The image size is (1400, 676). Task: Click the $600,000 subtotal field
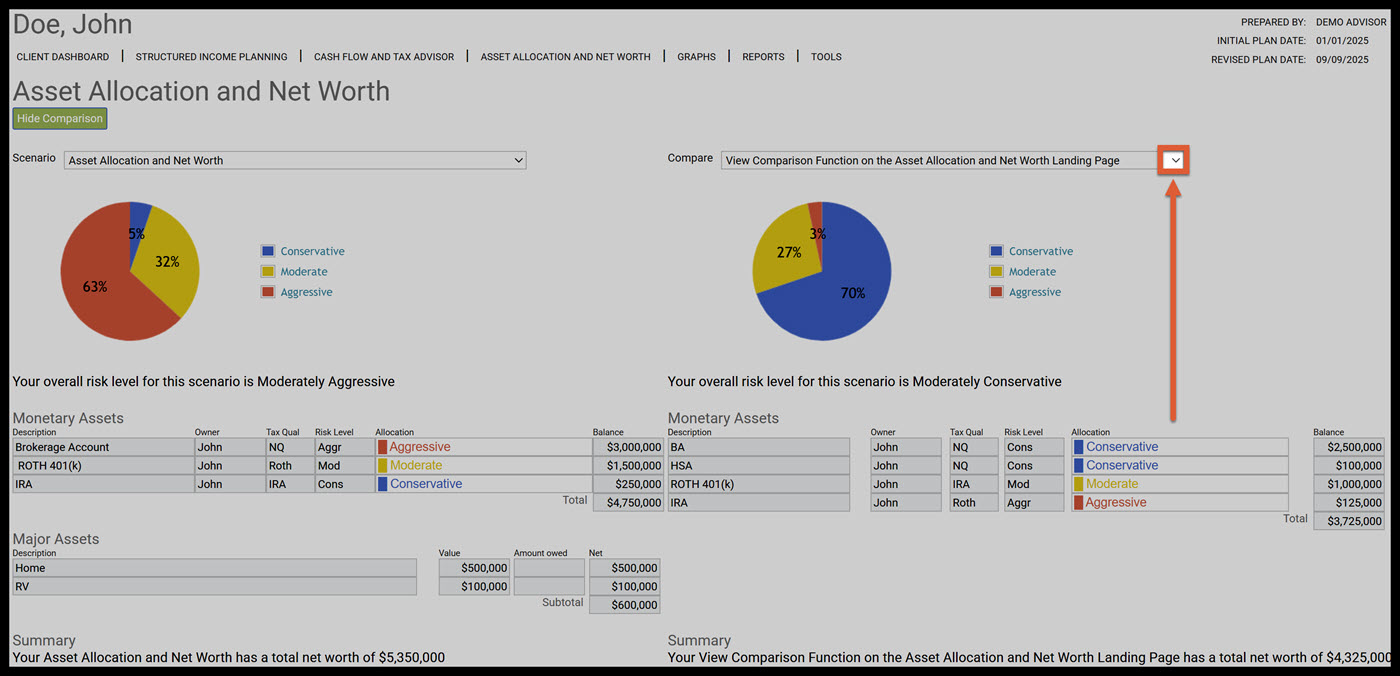coord(625,605)
